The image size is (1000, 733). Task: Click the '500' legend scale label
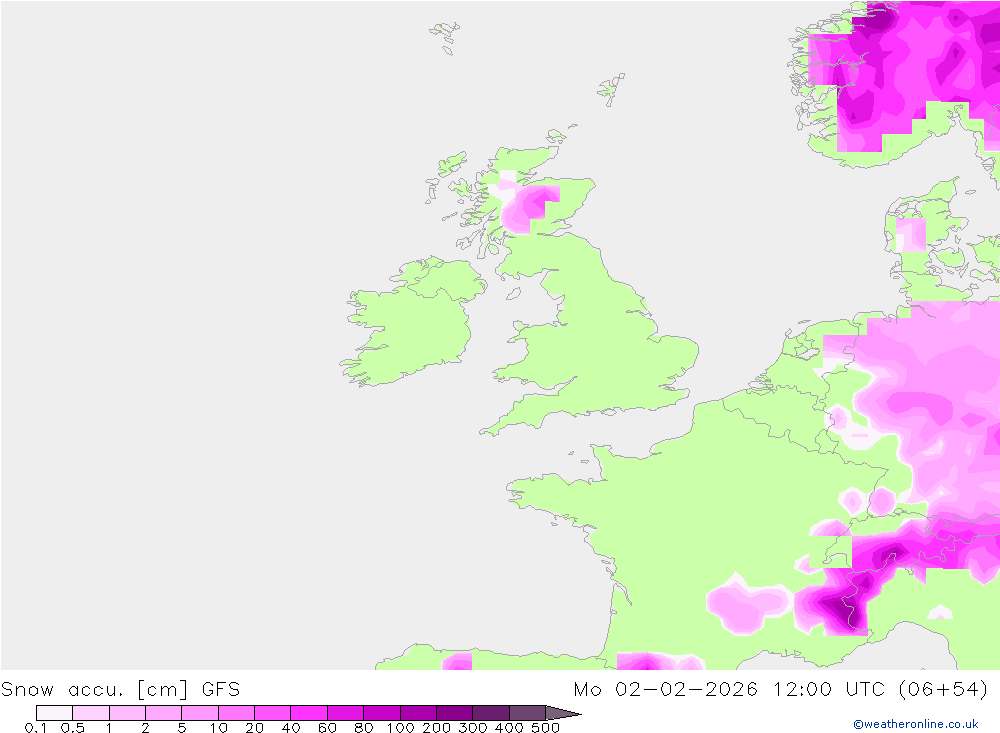546,728
